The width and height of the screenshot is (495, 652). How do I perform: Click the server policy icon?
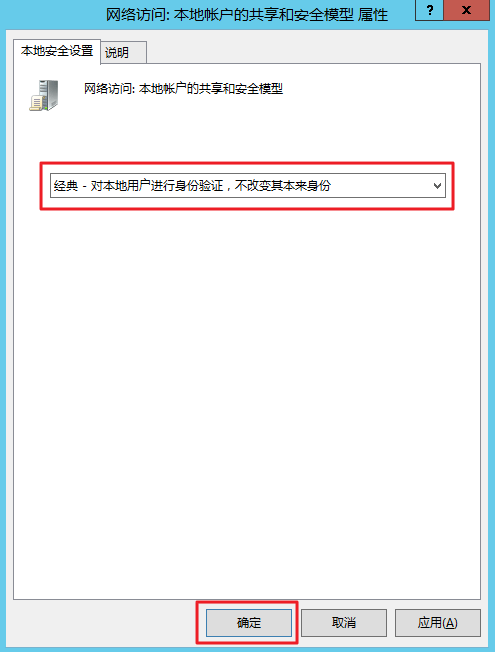44,95
